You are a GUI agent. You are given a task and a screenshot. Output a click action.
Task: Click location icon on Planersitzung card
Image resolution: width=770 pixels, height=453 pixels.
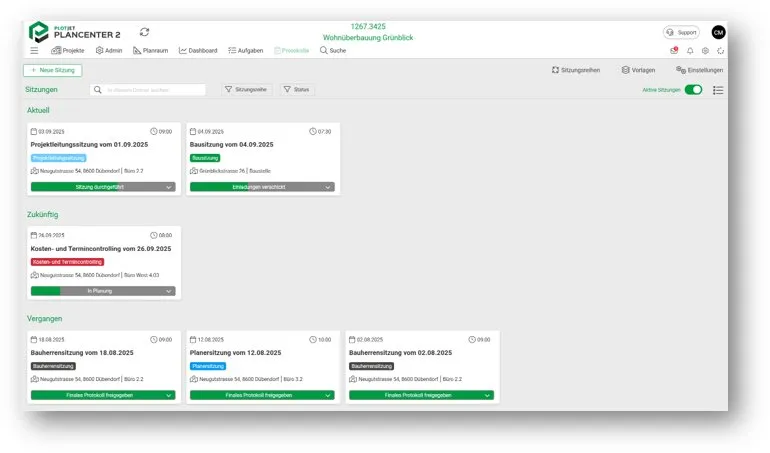pyautogui.click(x=194, y=379)
